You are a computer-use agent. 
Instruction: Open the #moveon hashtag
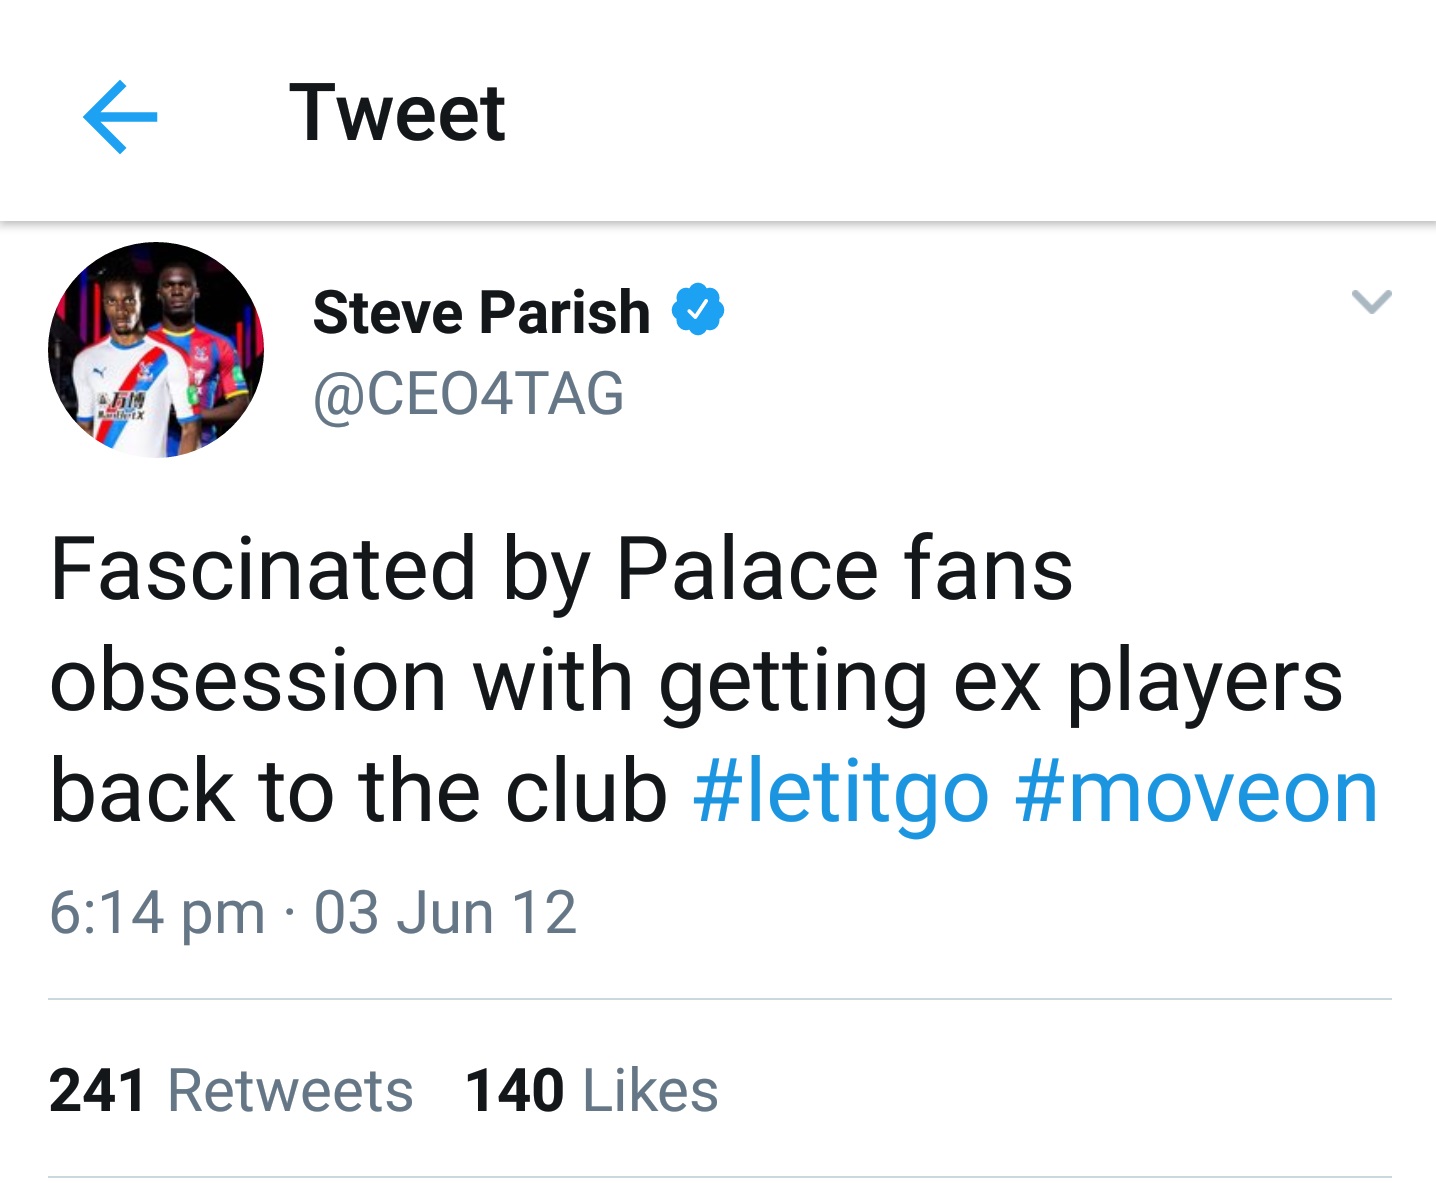pyautogui.click(x=1197, y=792)
